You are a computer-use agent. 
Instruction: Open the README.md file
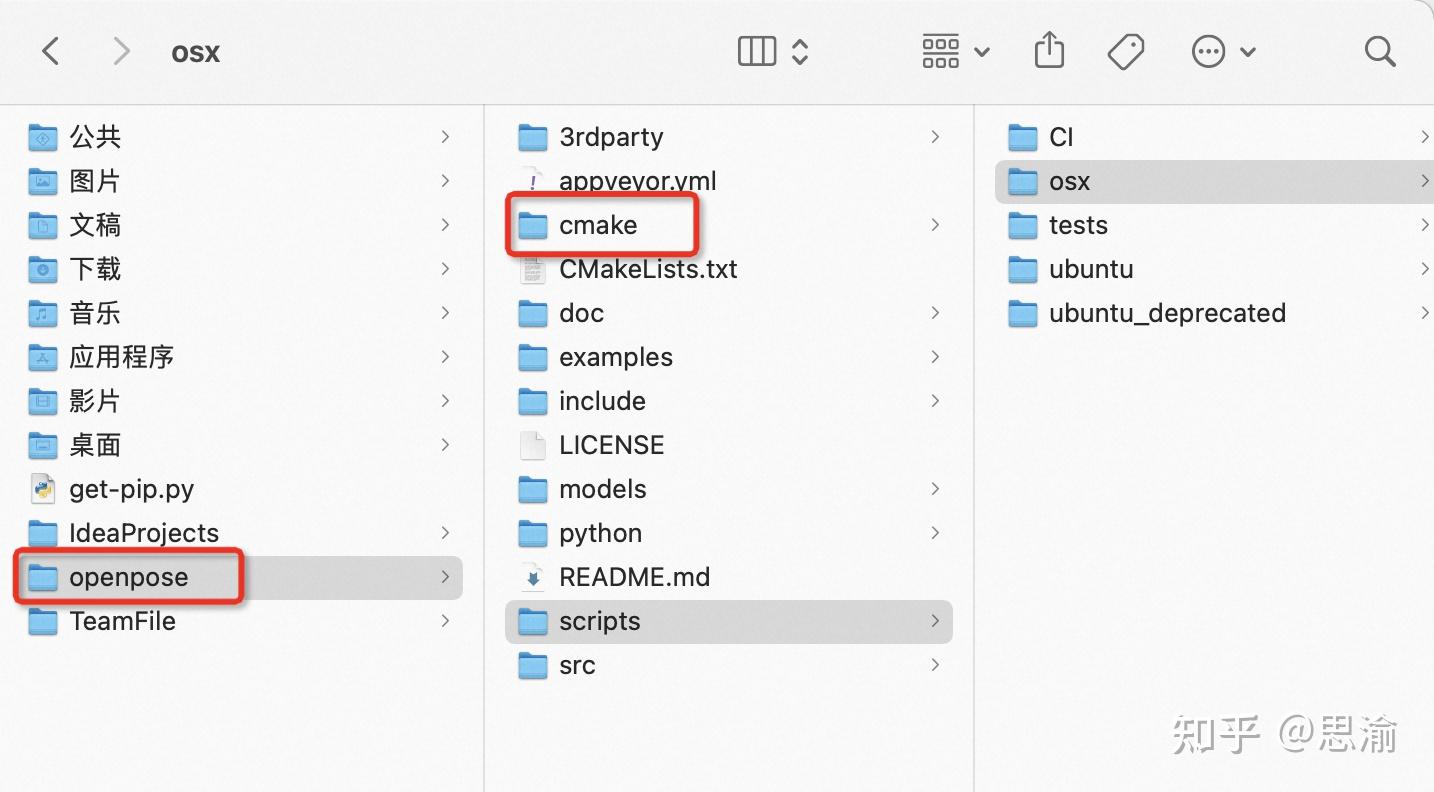(x=633, y=577)
